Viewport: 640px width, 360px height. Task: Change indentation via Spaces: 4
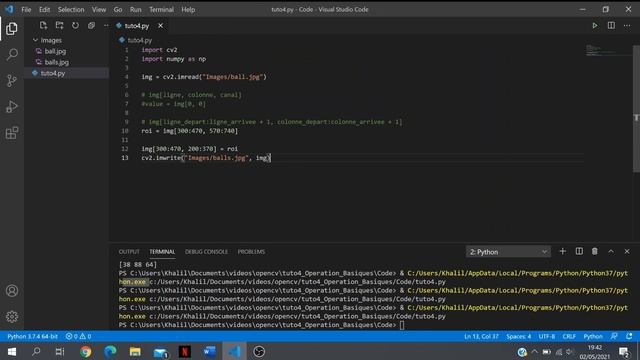519,336
